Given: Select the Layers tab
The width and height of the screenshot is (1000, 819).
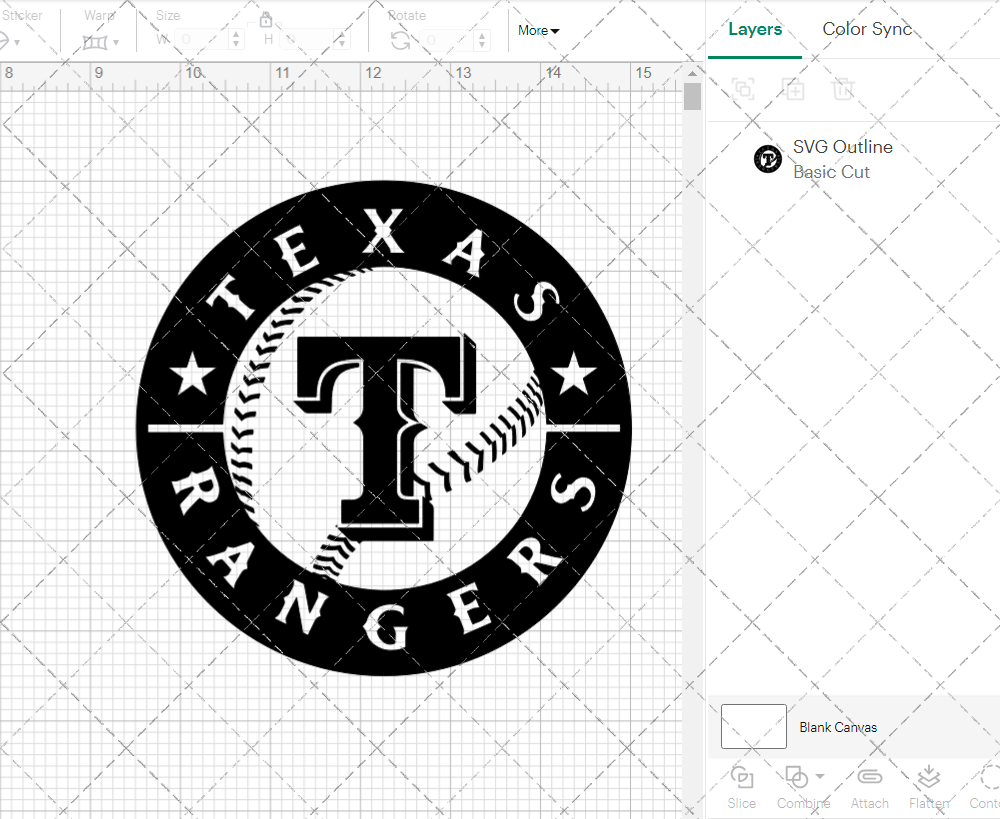Looking at the screenshot, I should (755, 29).
